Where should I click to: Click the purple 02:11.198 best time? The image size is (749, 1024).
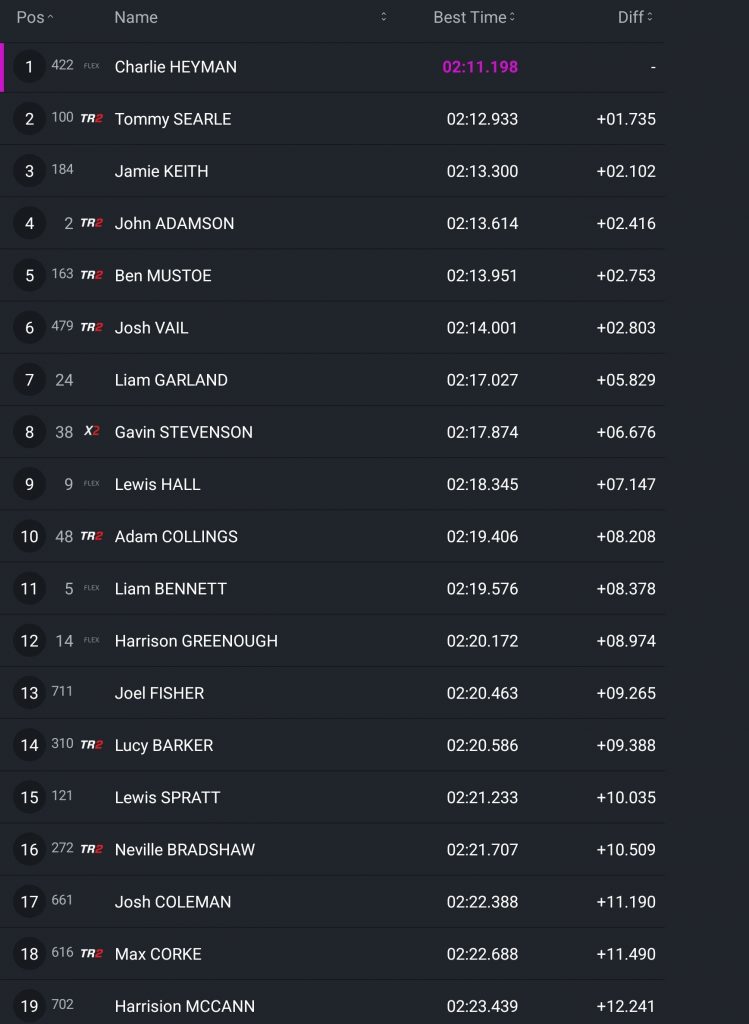tap(480, 67)
